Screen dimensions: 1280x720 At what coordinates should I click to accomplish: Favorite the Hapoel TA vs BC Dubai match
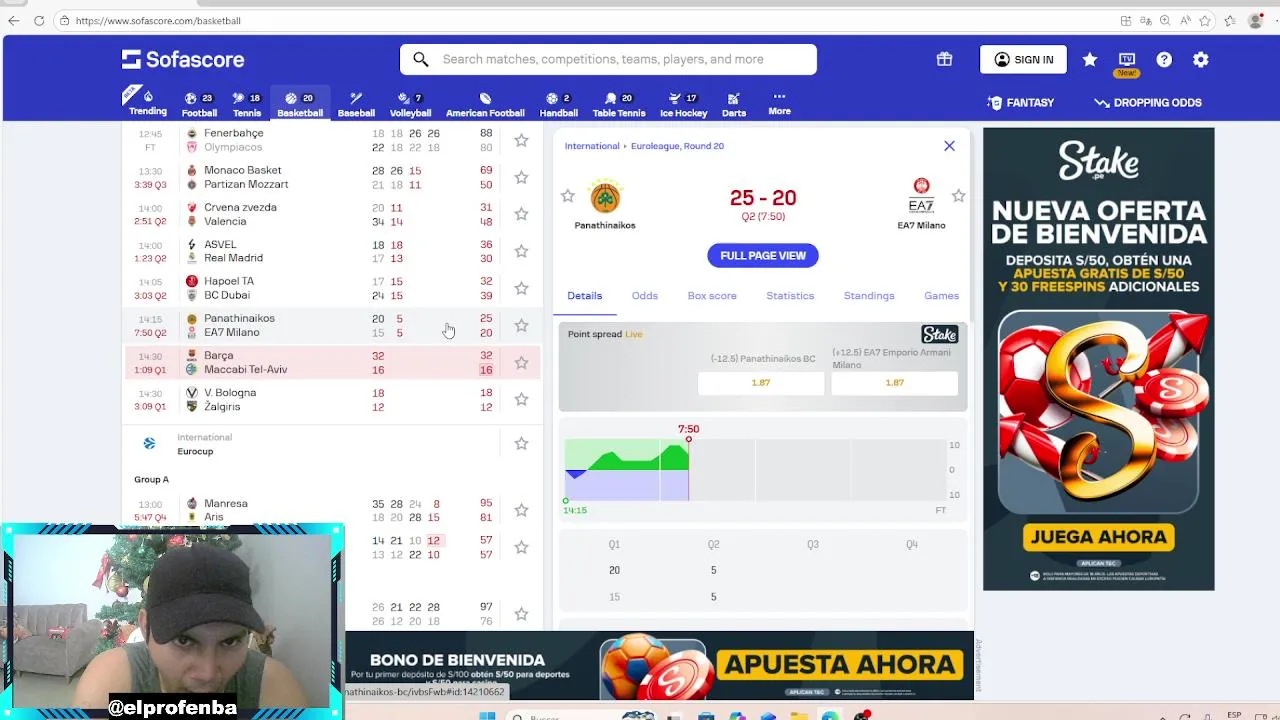(521, 288)
